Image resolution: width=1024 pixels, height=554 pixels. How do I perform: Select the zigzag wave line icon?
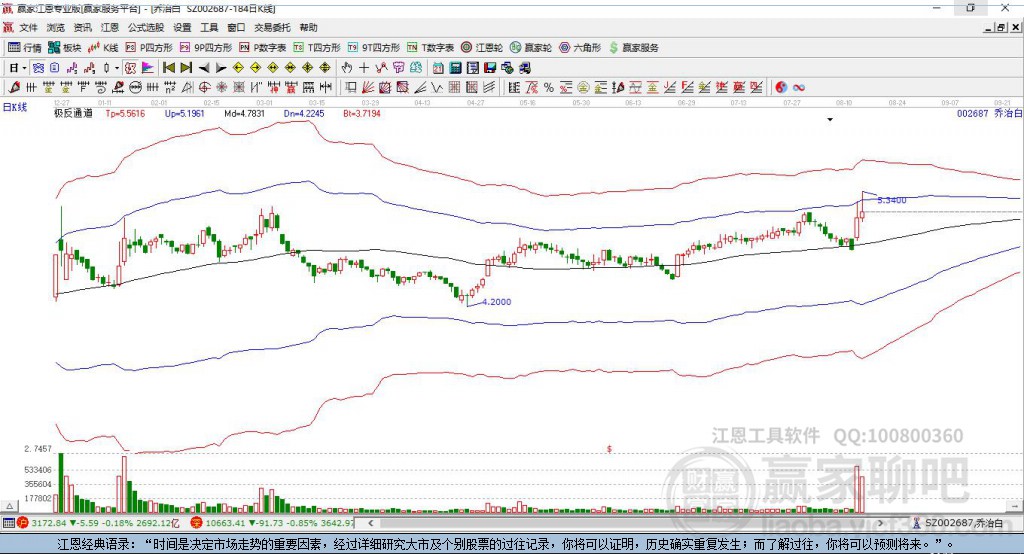point(436,88)
